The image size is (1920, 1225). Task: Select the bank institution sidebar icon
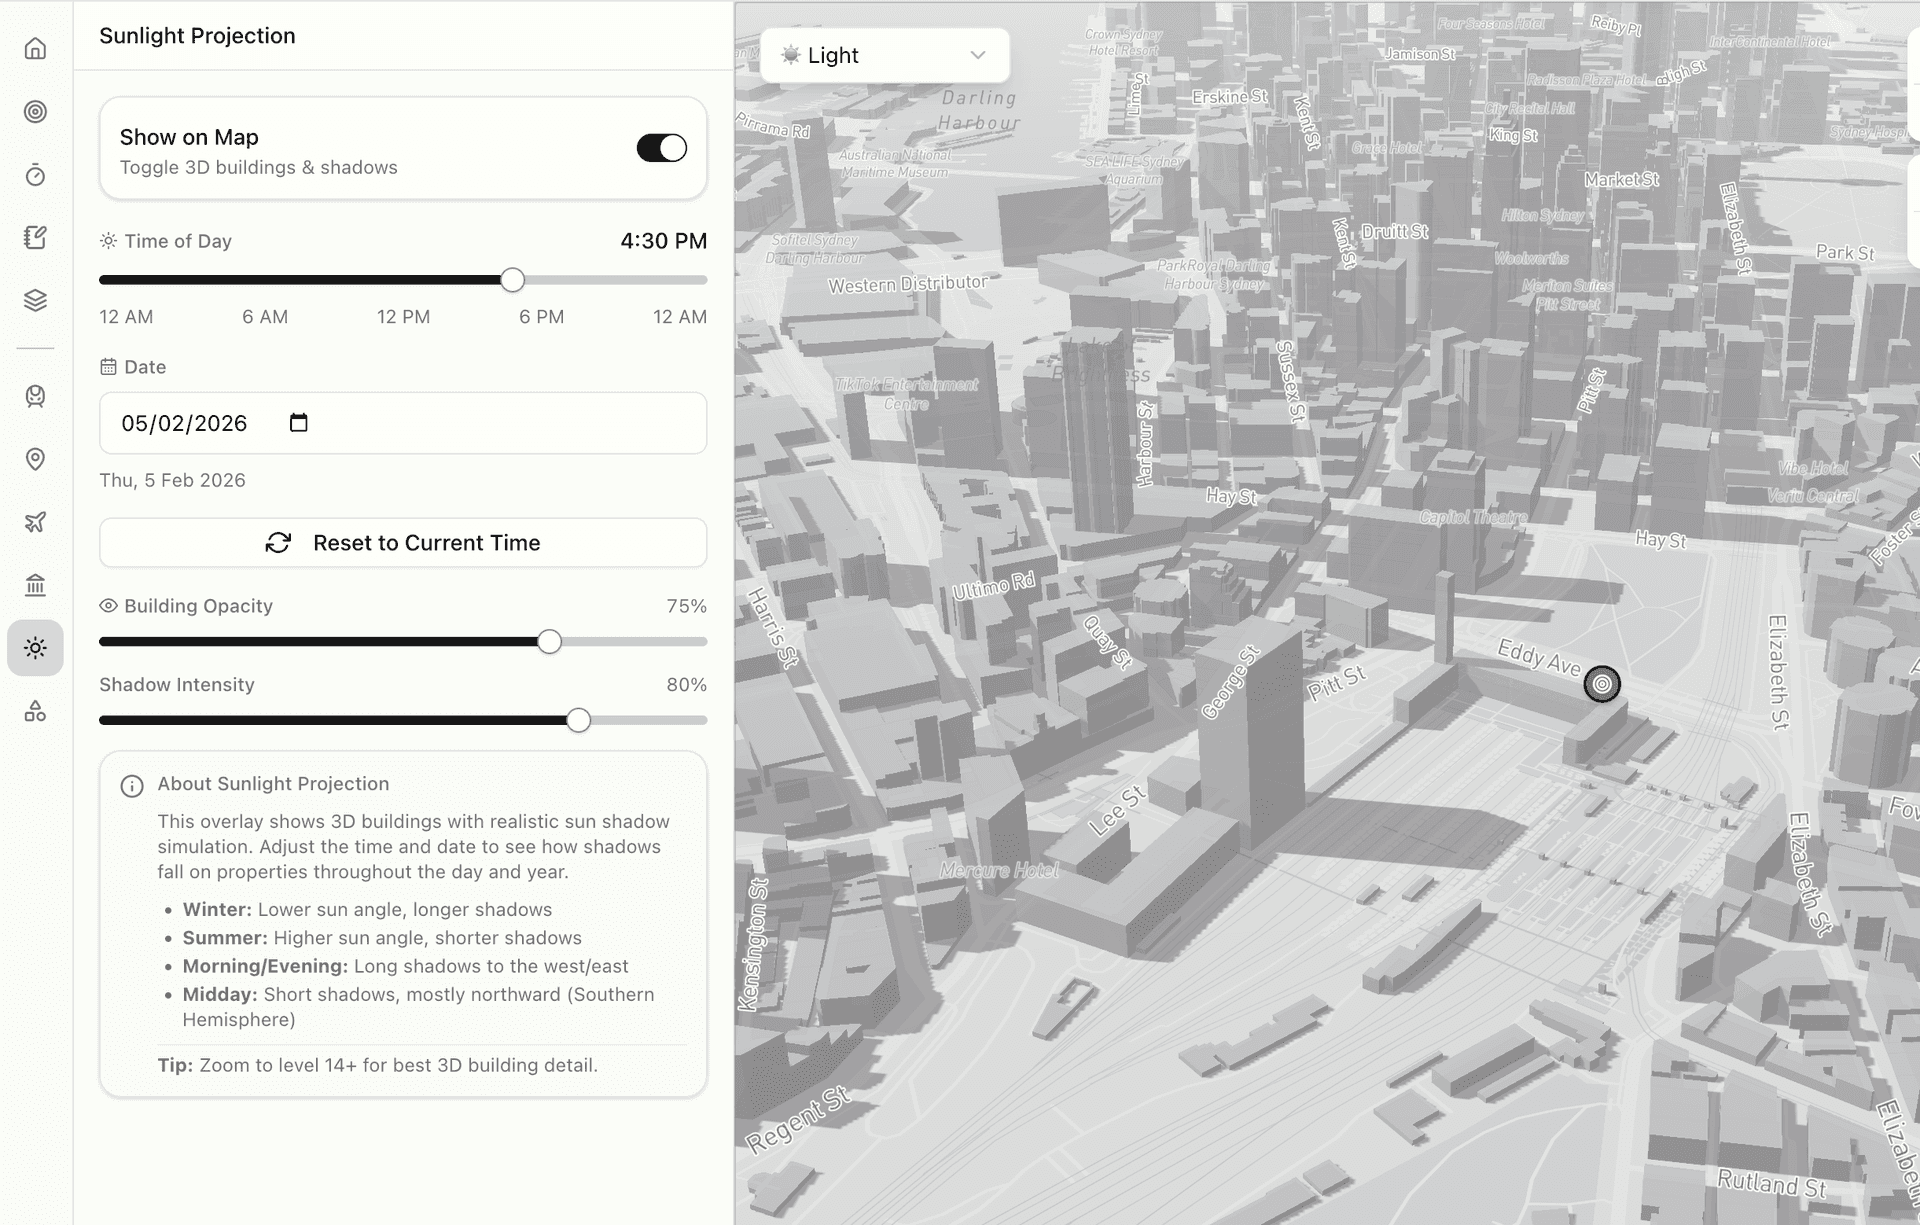pos(35,585)
